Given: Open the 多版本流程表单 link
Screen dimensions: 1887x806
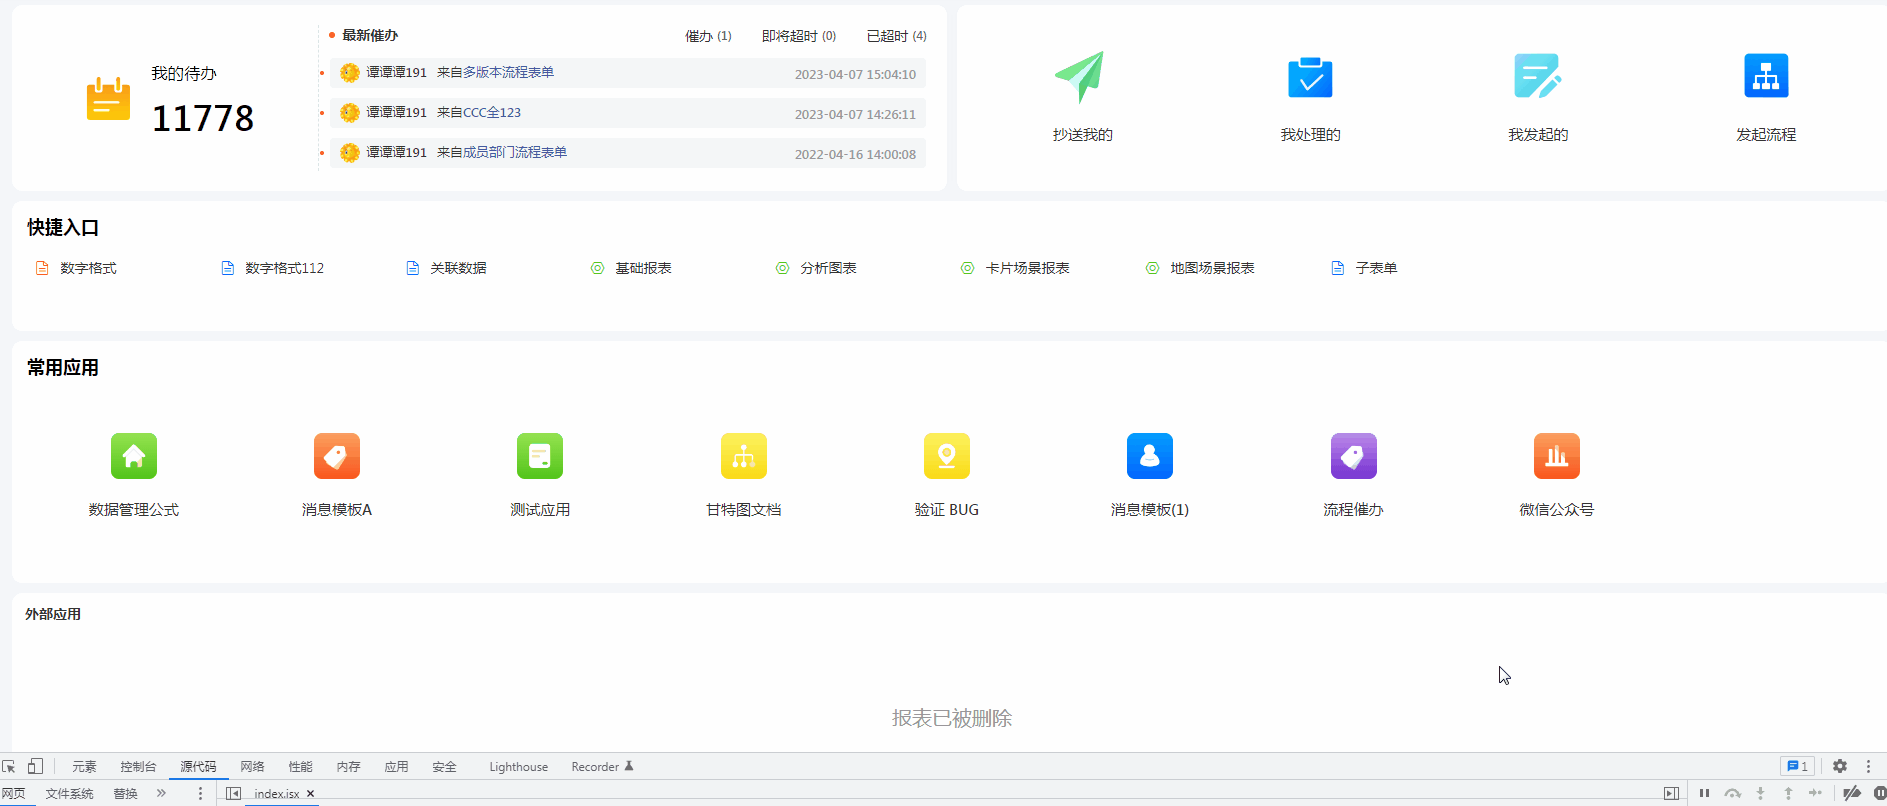Looking at the screenshot, I should pyautogui.click(x=508, y=72).
